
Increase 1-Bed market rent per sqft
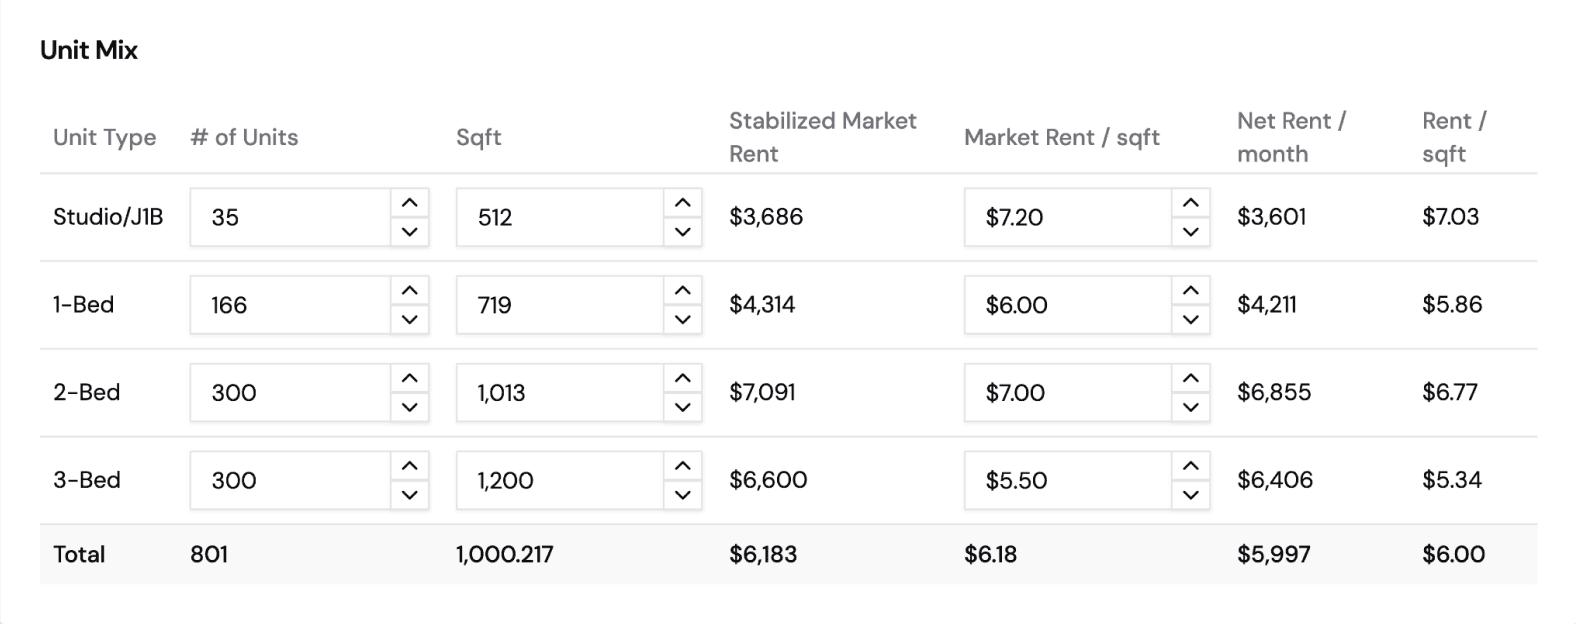click(1190, 291)
